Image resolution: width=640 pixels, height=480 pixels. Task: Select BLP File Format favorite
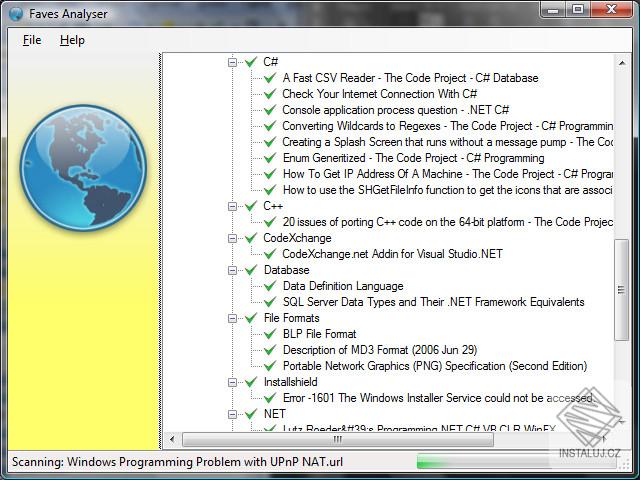click(x=319, y=334)
